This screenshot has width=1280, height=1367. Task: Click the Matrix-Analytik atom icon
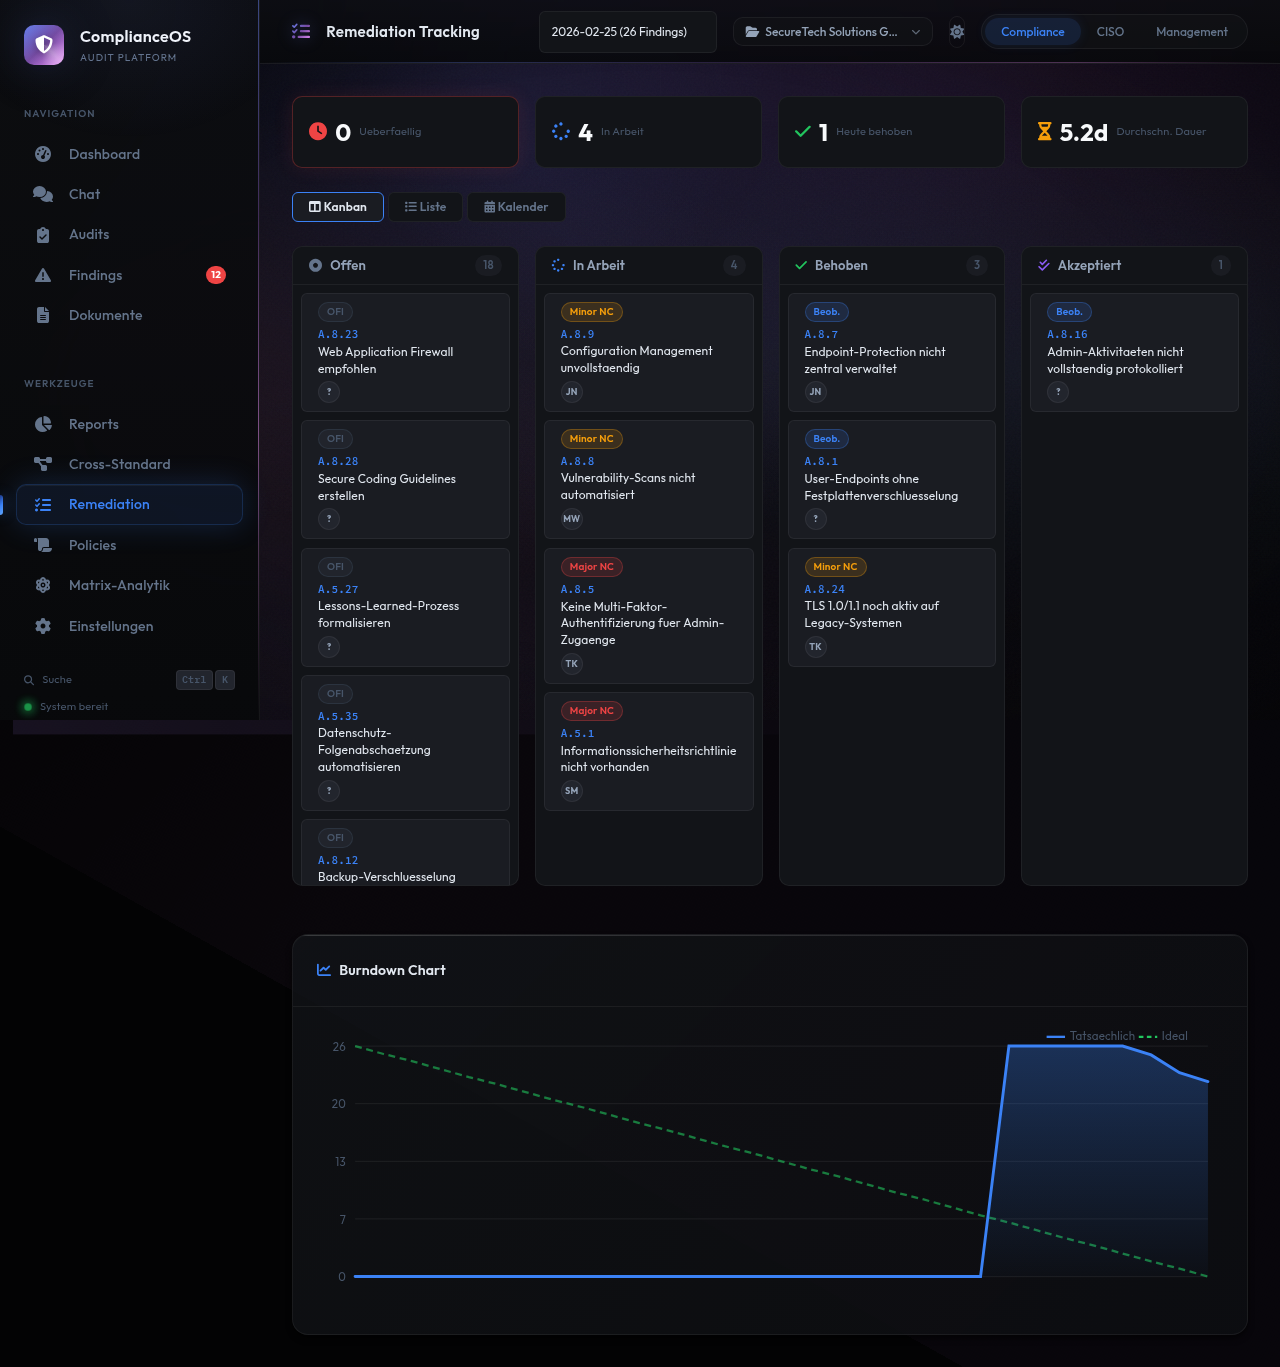[43, 585]
